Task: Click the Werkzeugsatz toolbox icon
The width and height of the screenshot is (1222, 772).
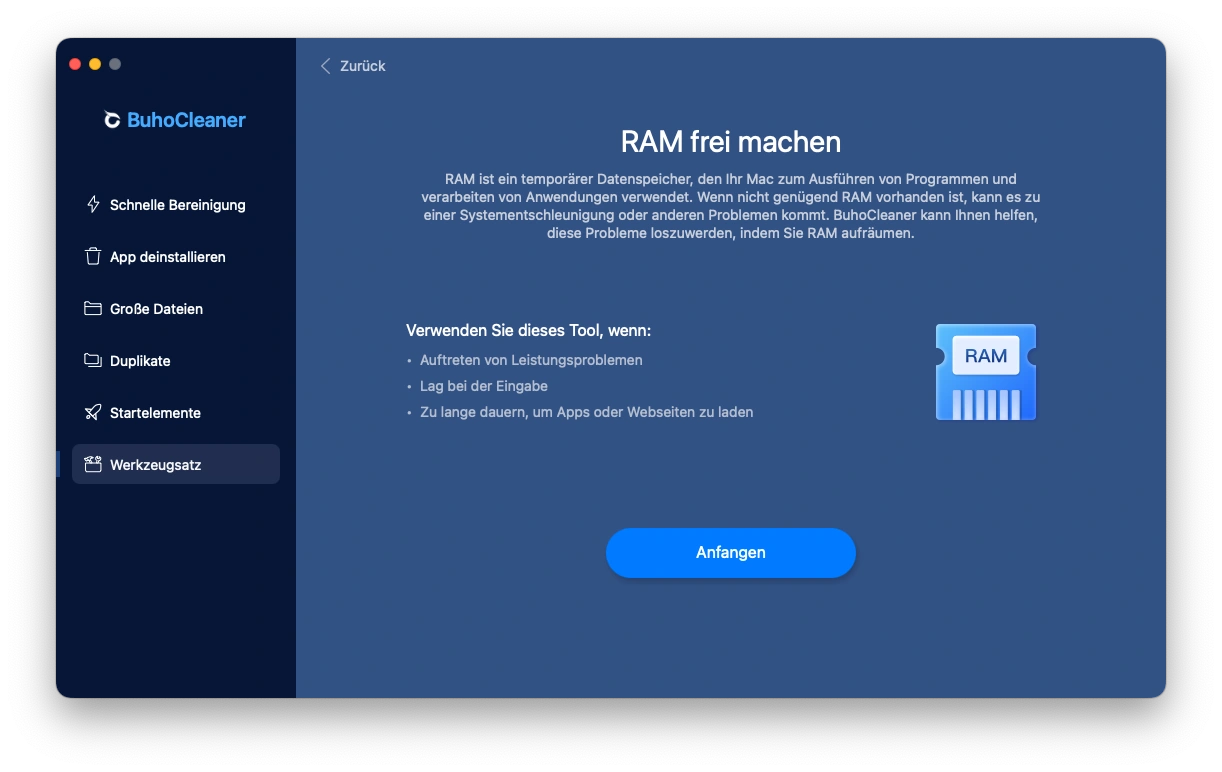Action: tap(93, 465)
